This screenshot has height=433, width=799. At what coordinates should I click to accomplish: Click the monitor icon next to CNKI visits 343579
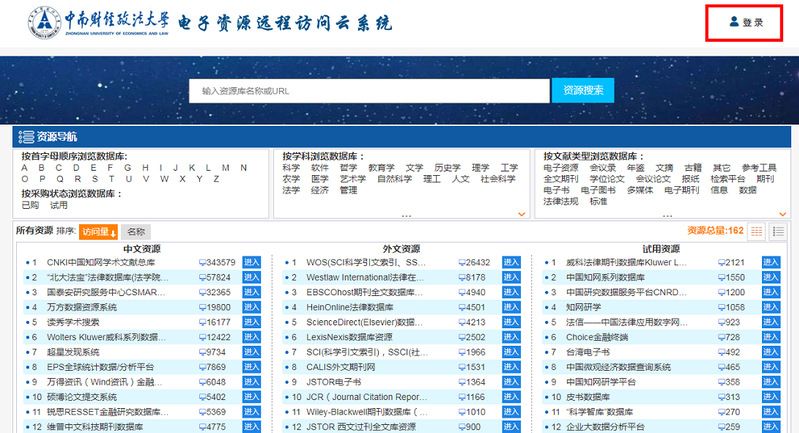click(x=203, y=263)
